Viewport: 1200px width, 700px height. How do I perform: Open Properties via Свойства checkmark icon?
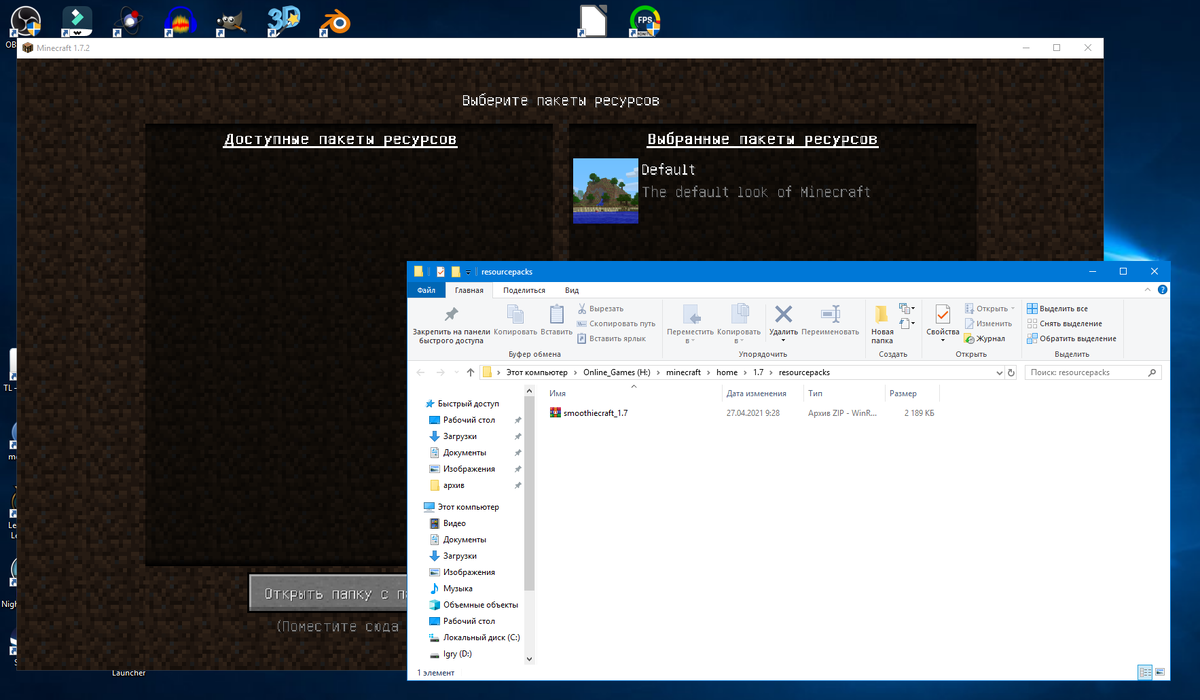(x=943, y=315)
